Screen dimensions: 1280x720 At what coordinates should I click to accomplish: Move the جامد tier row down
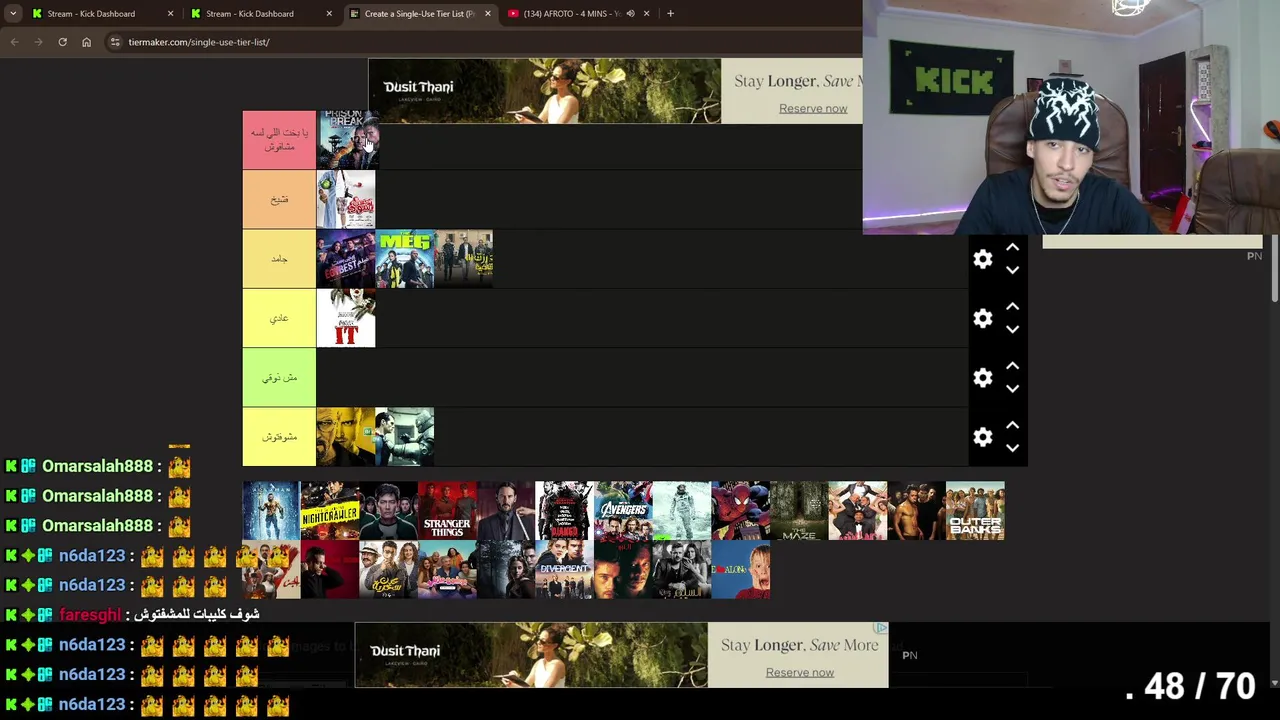[x=1012, y=270]
